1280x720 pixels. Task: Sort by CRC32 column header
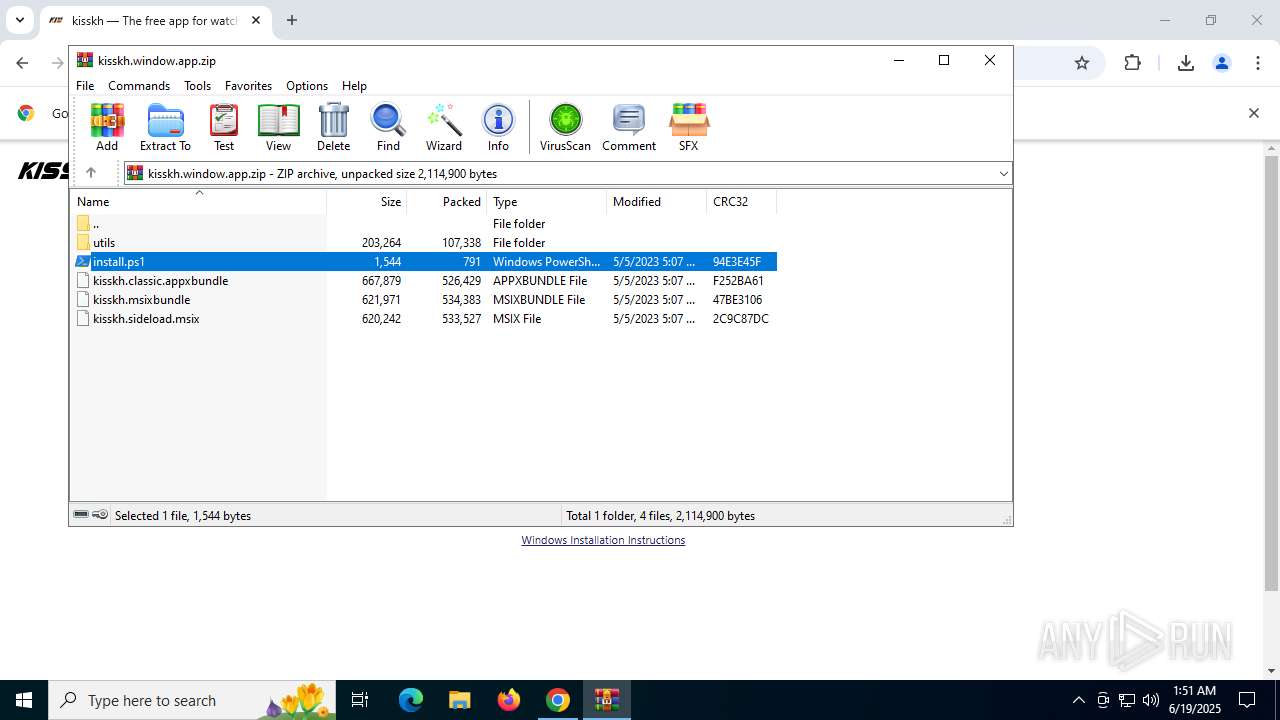pos(741,202)
